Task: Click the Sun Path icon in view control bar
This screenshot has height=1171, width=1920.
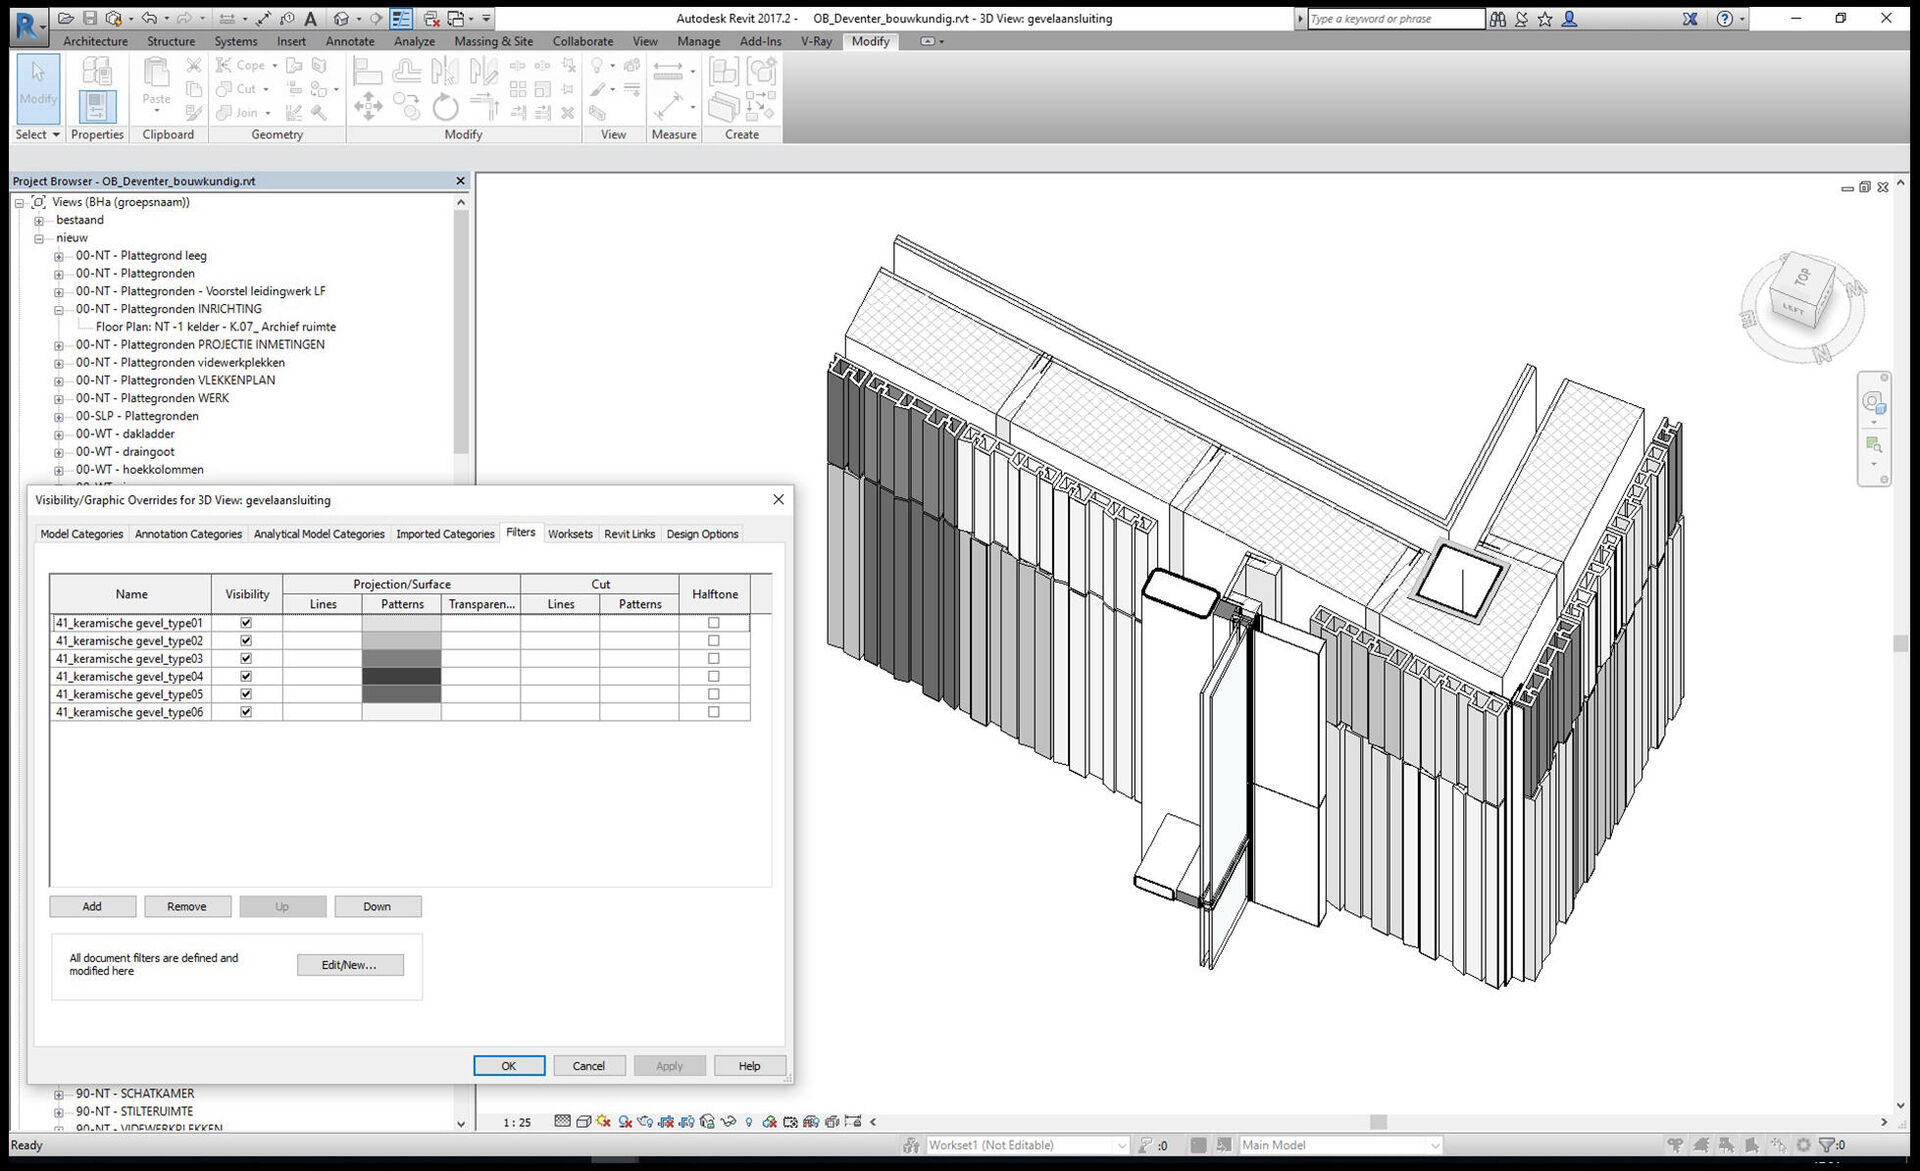Action: click(604, 1121)
